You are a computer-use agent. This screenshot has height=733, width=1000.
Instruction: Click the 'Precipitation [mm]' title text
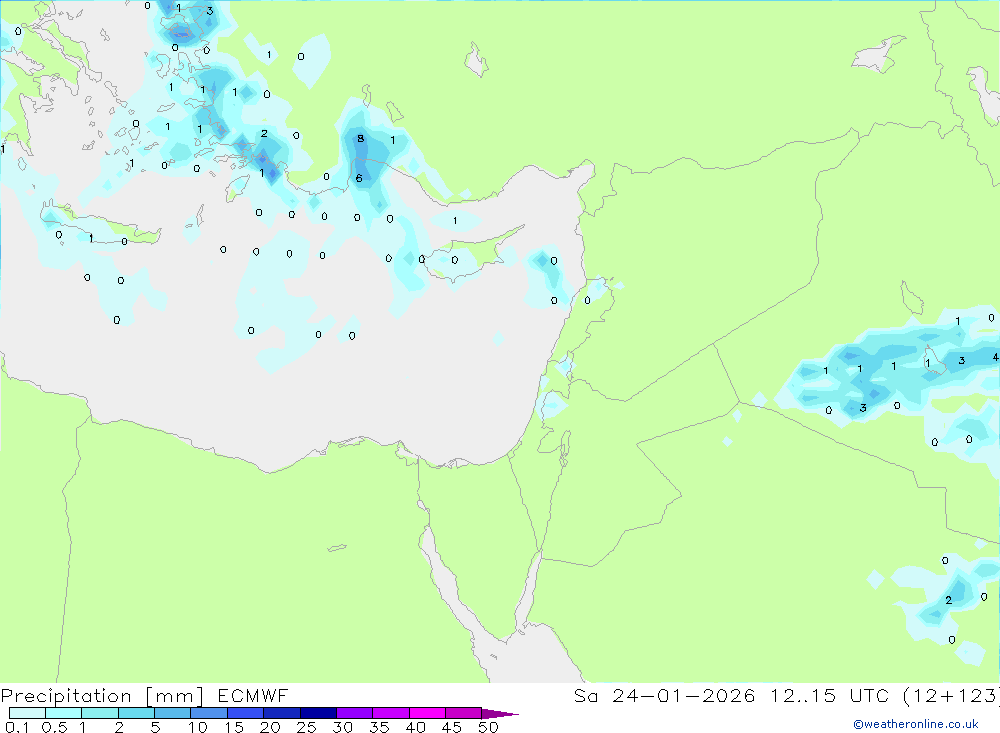(x=102, y=696)
